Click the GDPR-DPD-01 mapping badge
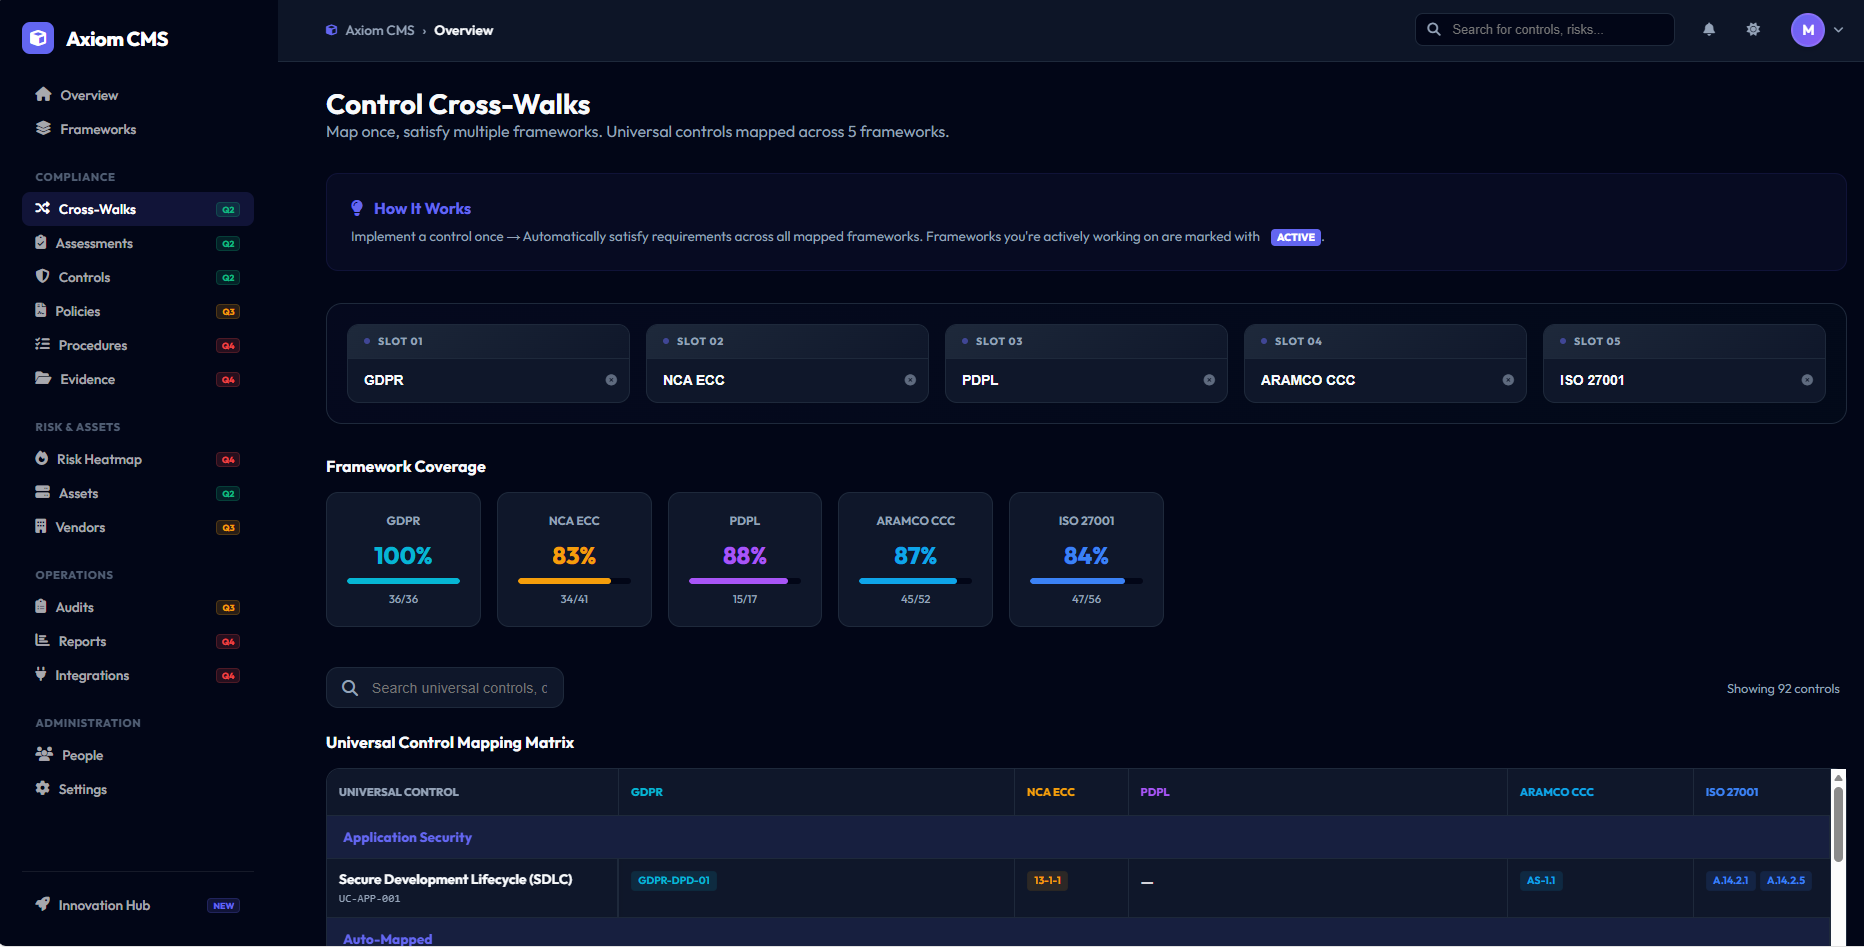The width and height of the screenshot is (1864, 947). click(673, 880)
